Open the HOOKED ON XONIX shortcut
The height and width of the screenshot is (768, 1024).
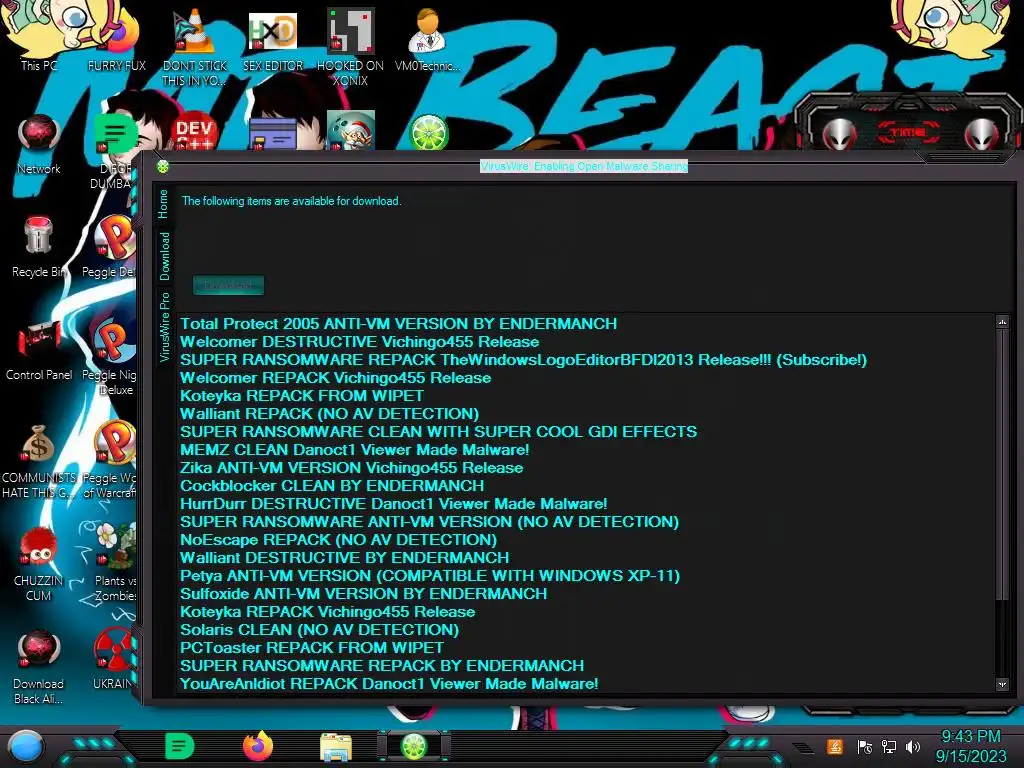(x=350, y=47)
